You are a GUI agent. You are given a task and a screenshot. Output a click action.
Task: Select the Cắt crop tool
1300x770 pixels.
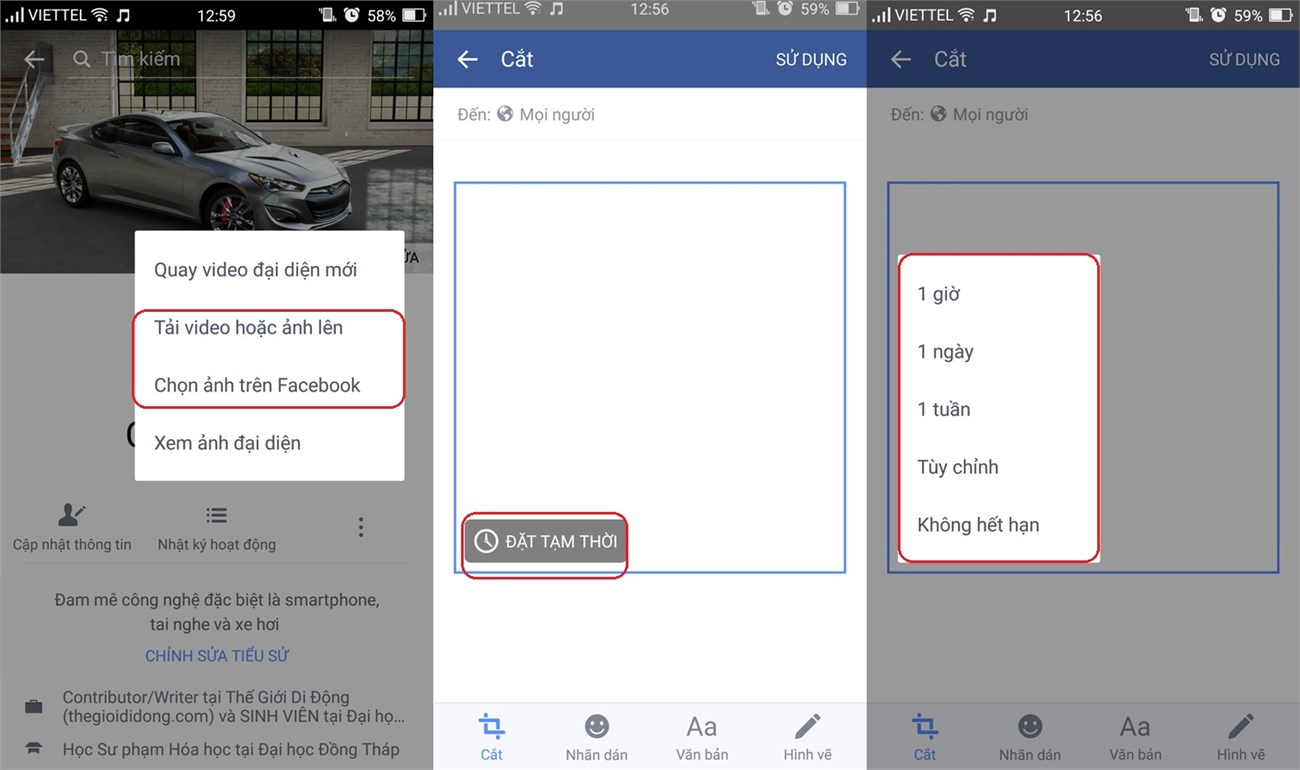tap(491, 735)
